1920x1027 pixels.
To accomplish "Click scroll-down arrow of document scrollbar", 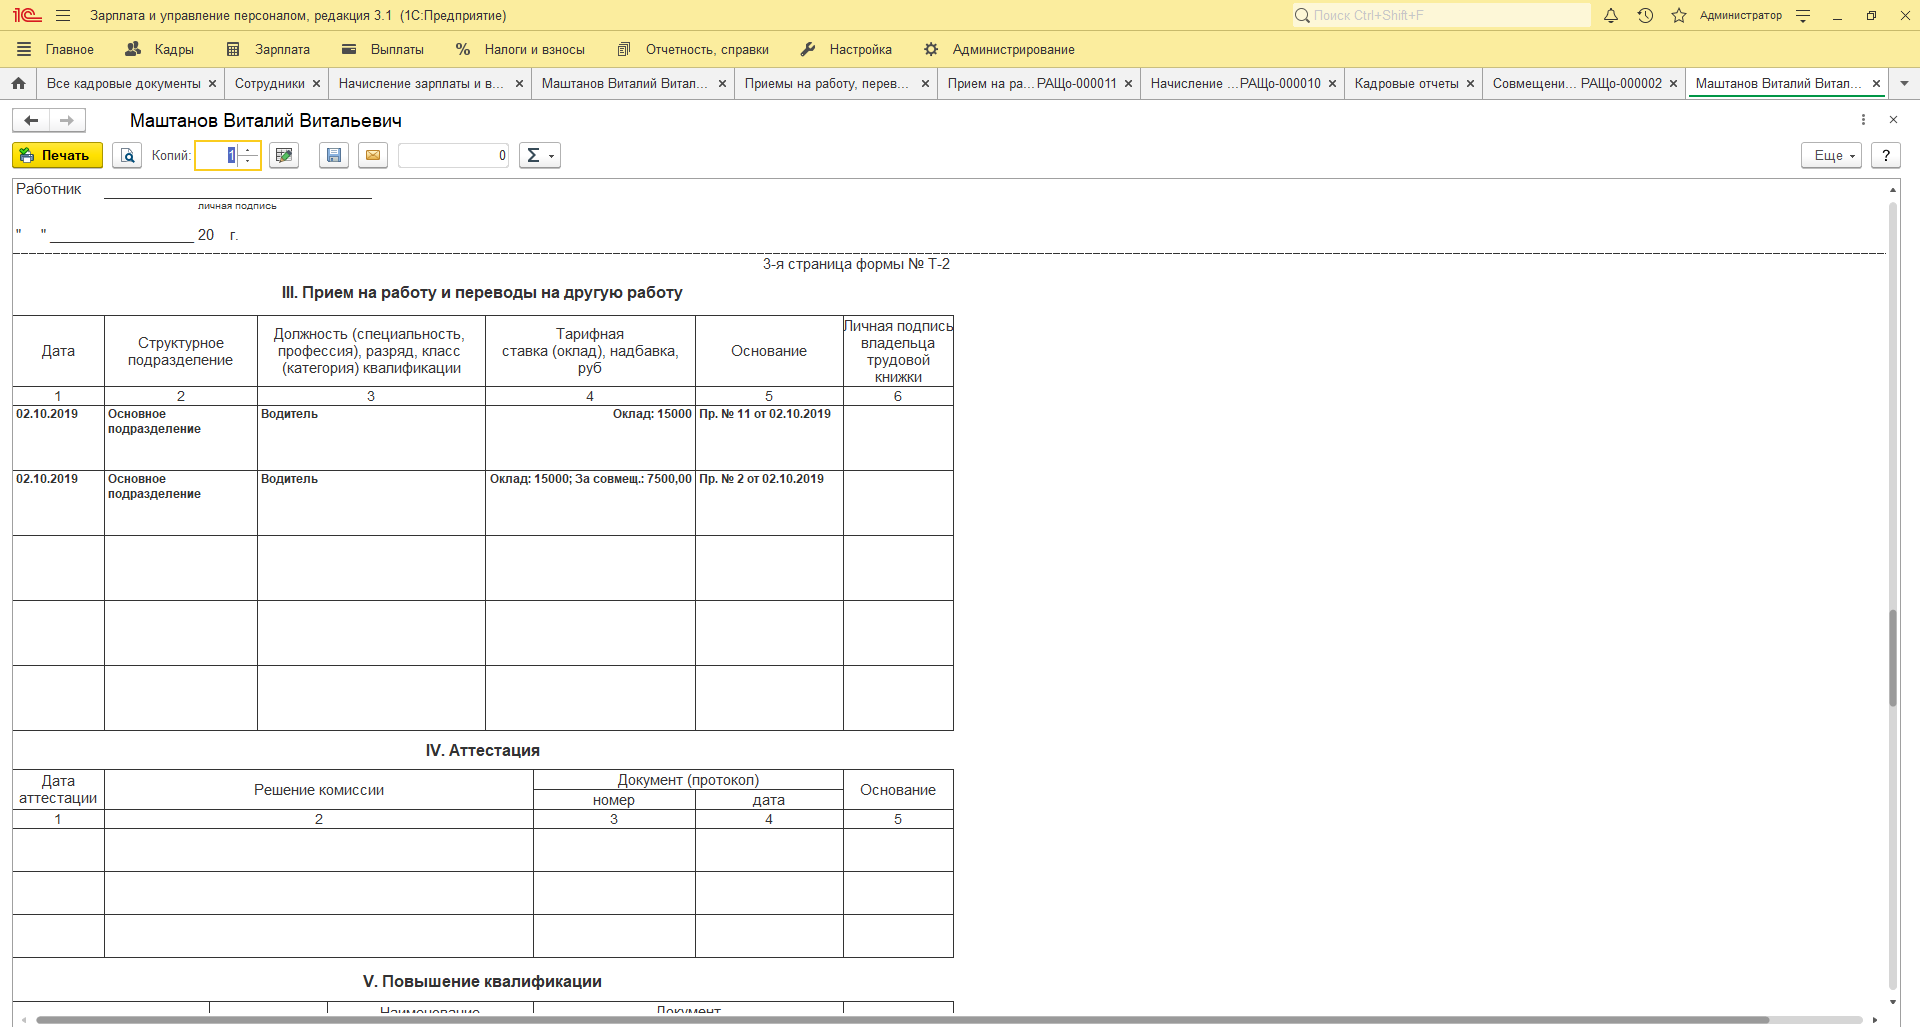I will point(1893,1002).
